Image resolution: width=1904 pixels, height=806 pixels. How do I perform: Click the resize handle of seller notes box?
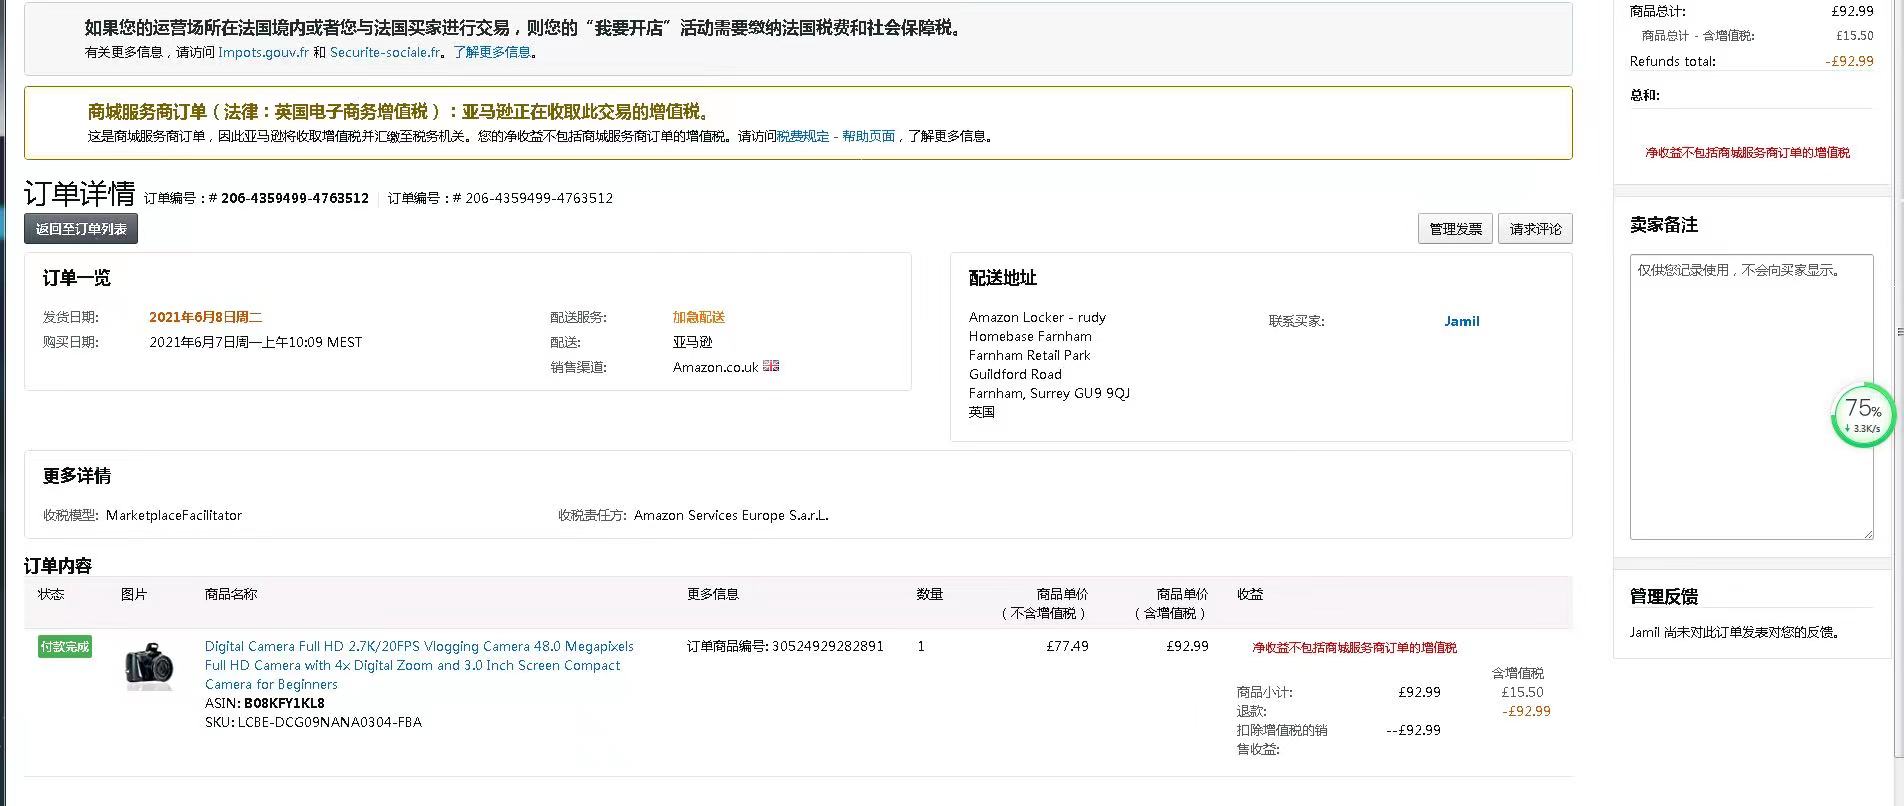tap(1868, 534)
